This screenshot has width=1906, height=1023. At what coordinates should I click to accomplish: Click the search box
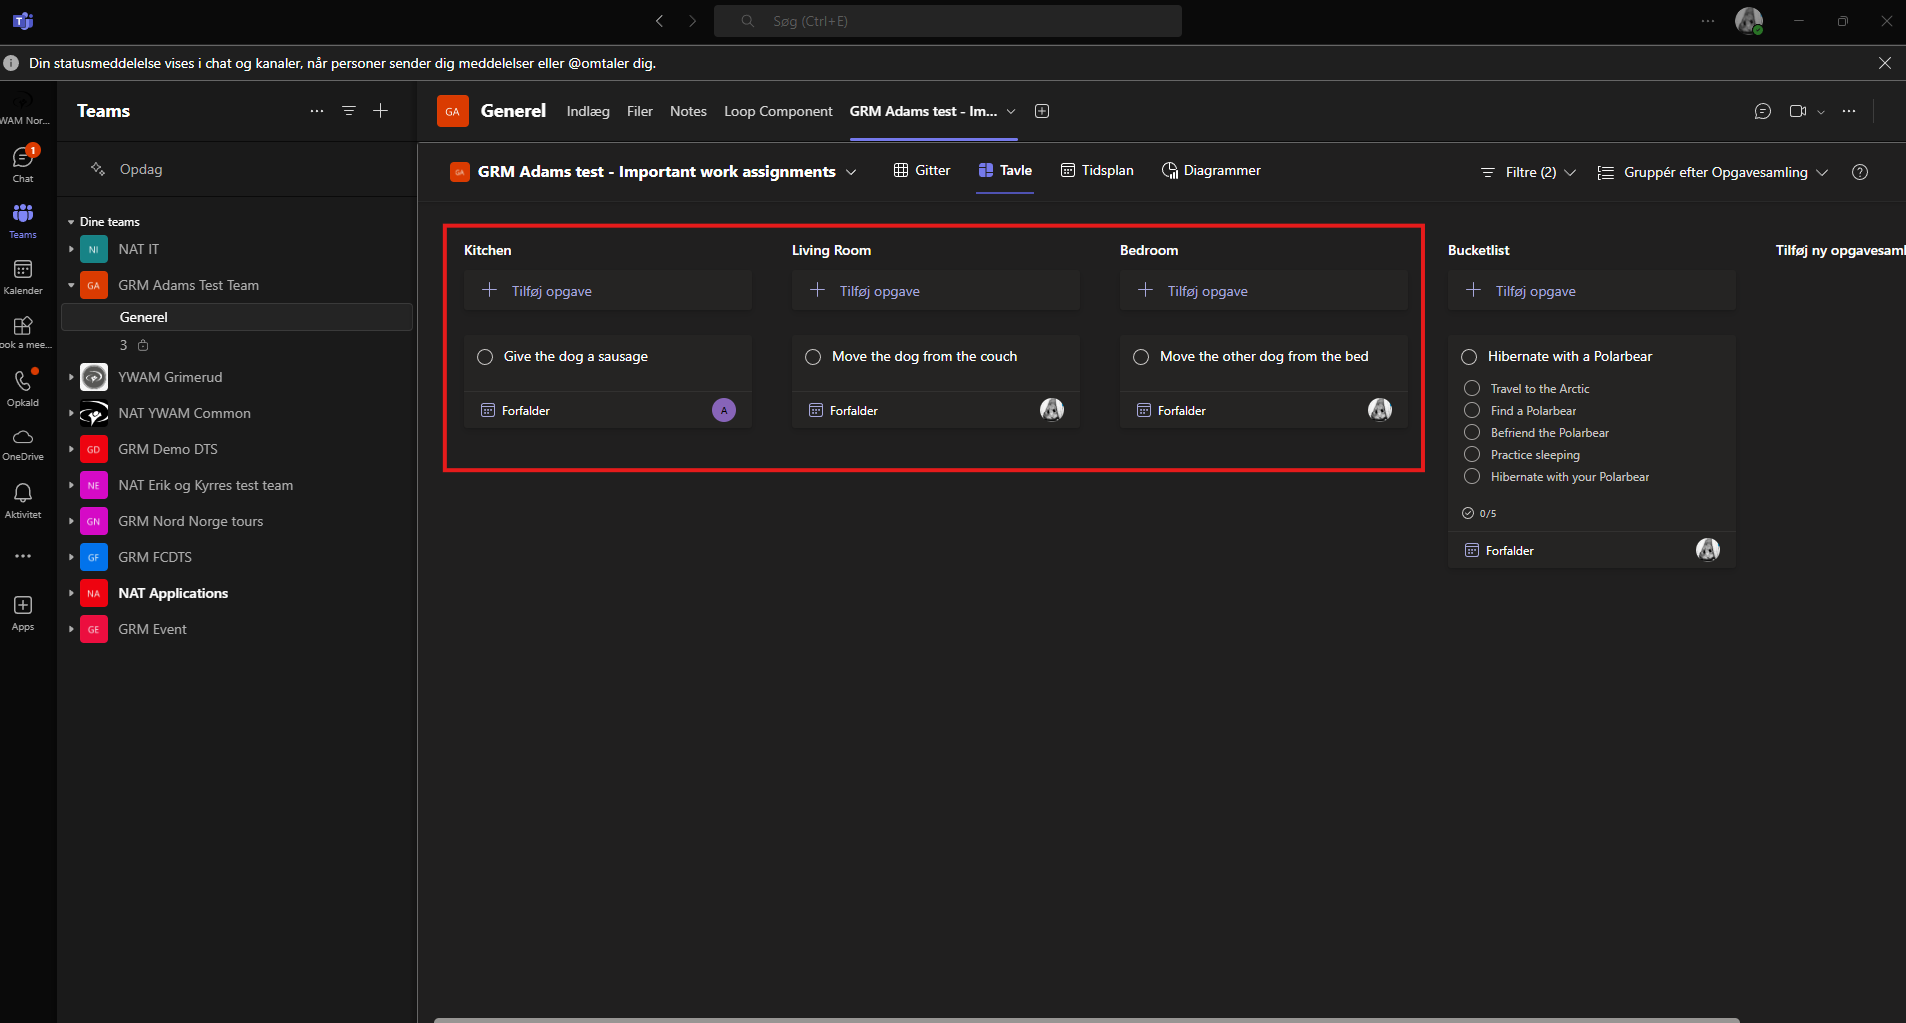(x=948, y=21)
